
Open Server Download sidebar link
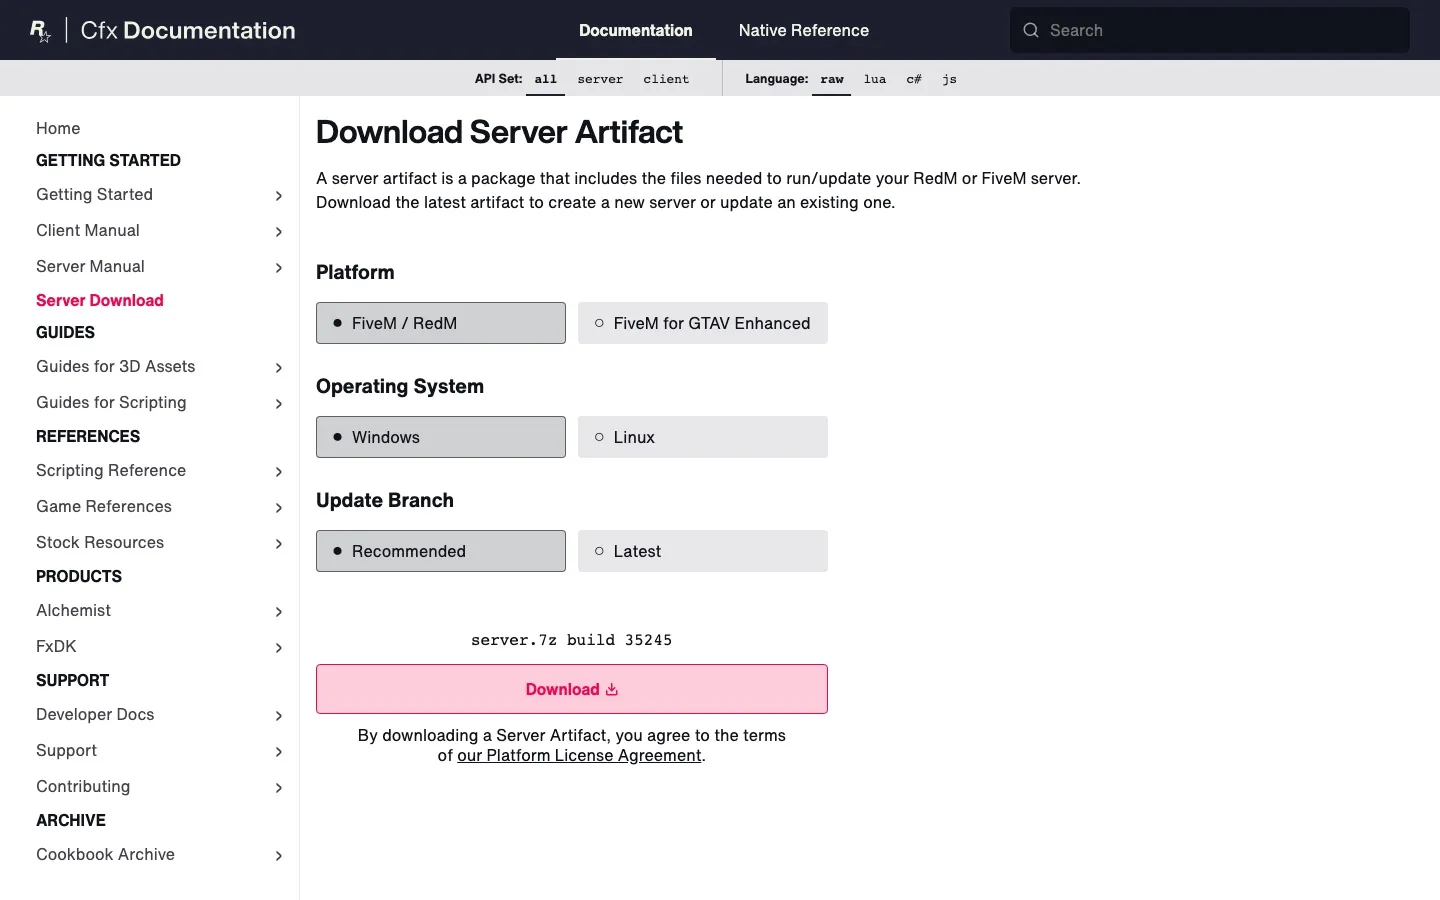(100, 300)
